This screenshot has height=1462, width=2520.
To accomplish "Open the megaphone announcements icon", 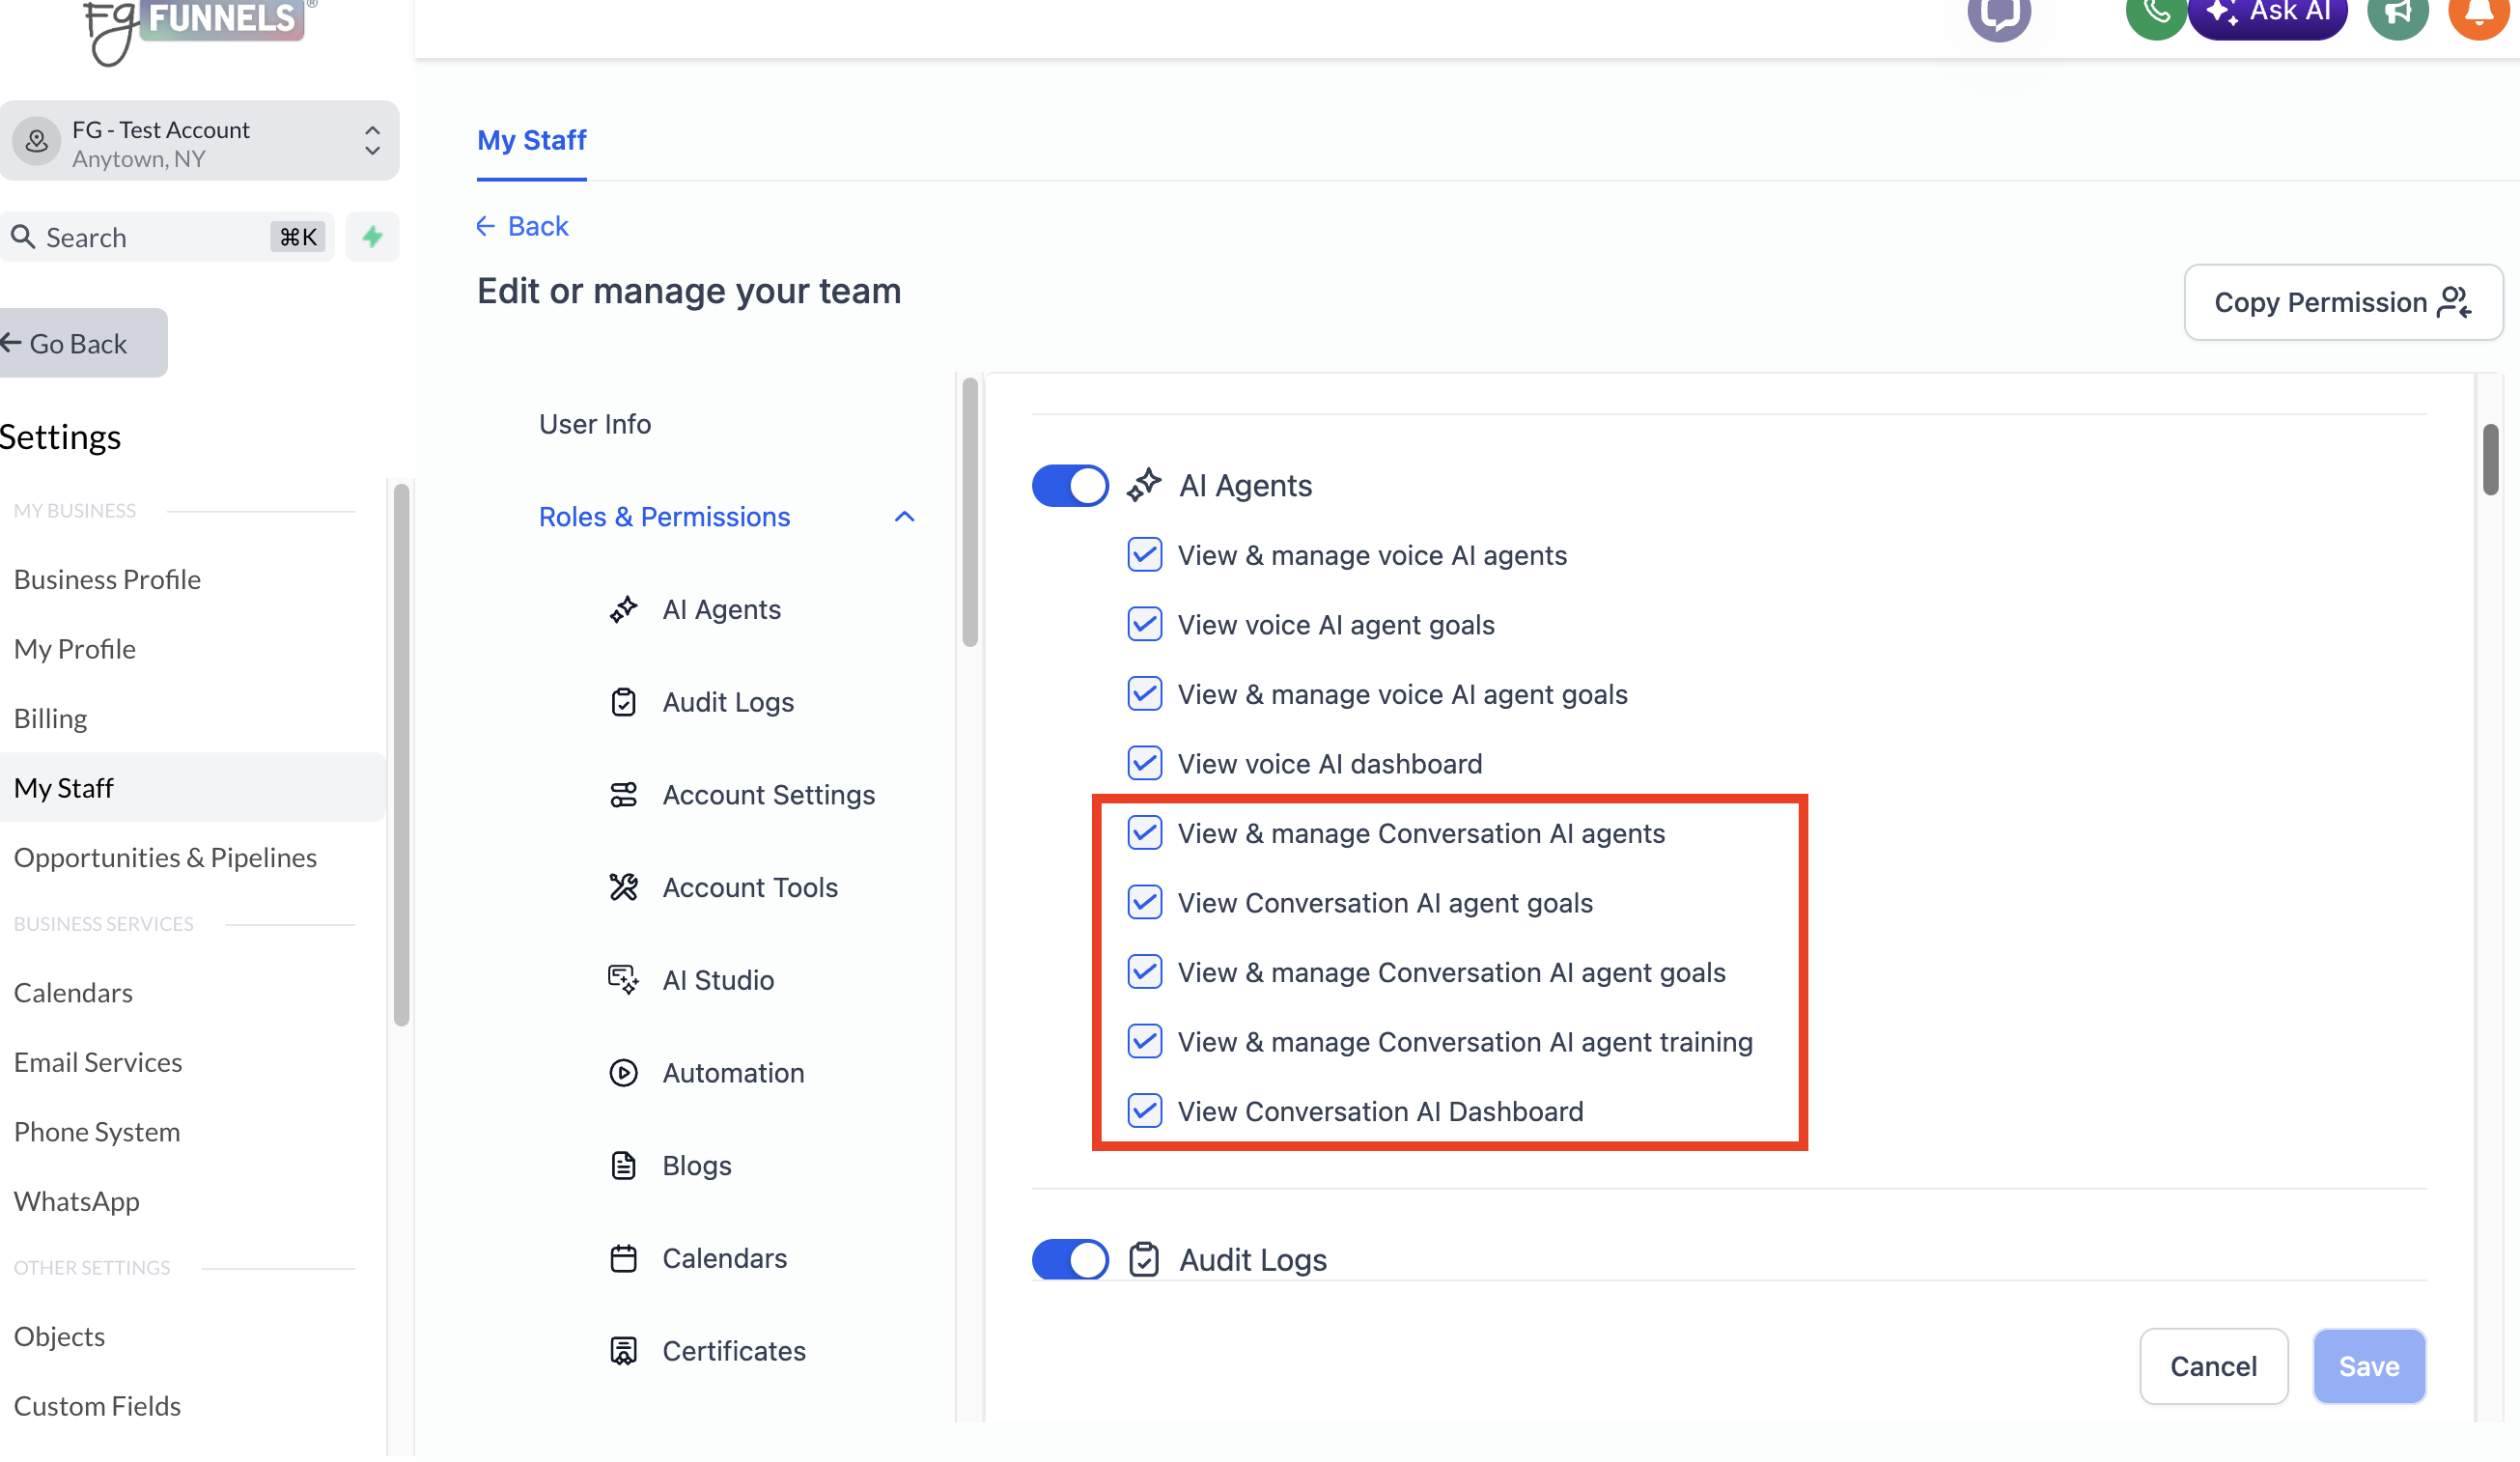I will 2398,14.
